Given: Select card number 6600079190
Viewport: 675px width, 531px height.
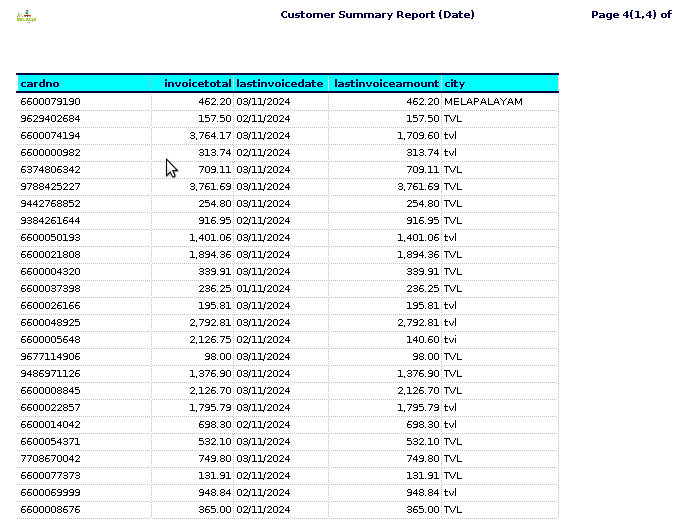Looking at the screenshot, I should tap(50, 102).
